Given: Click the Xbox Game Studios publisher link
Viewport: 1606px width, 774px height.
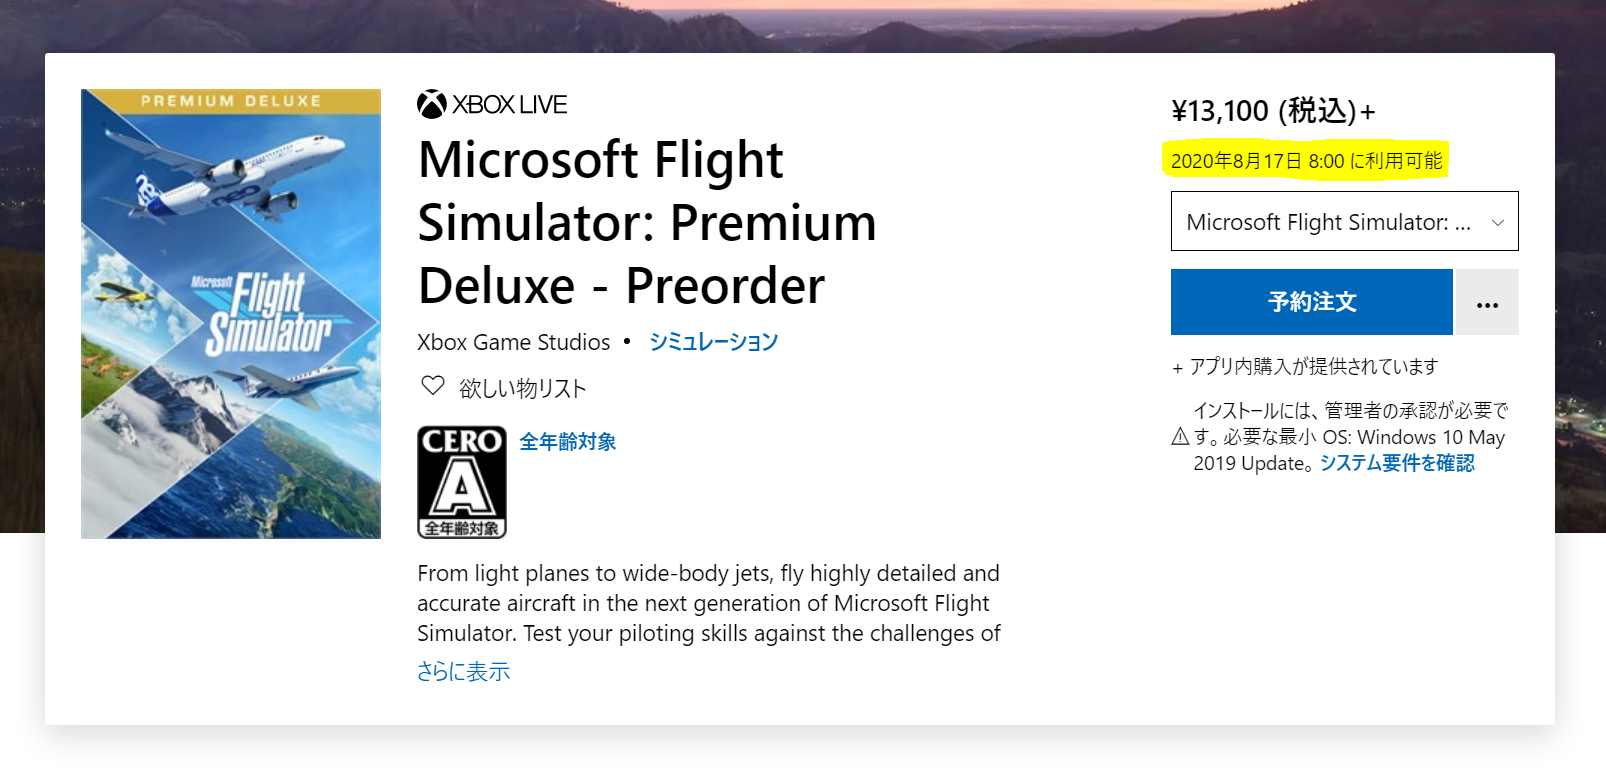Looking at the screenshot, I should [x=512, y=341].
